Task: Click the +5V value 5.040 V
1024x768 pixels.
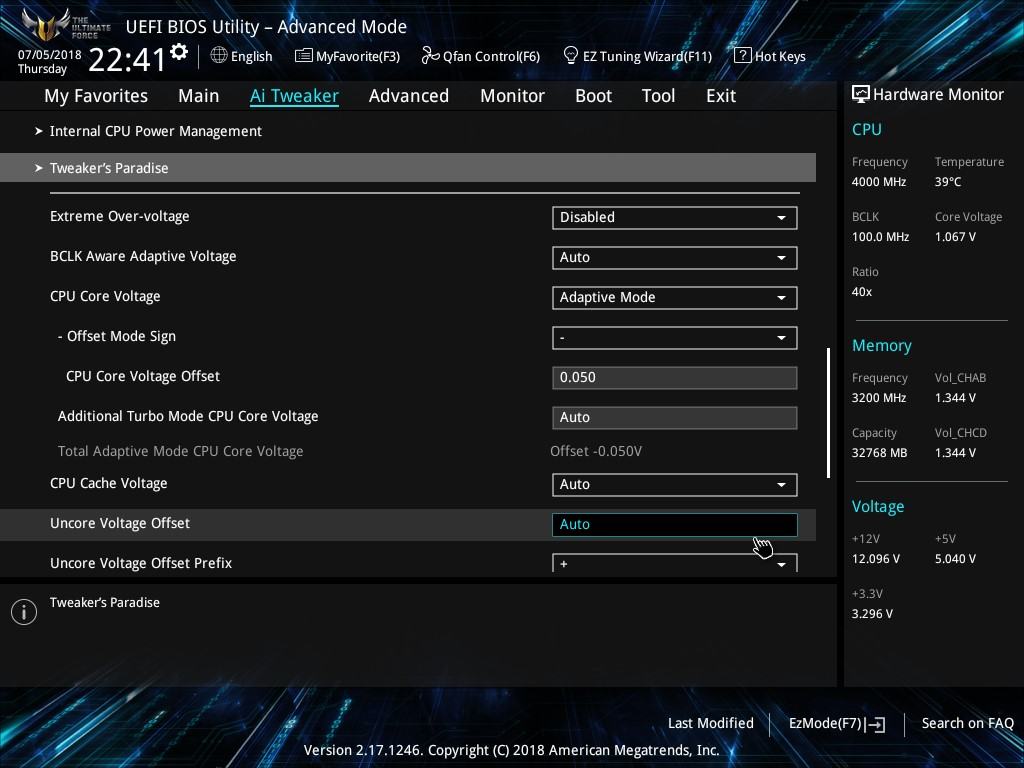Action: pyautogui.click(x=955, y=559)
